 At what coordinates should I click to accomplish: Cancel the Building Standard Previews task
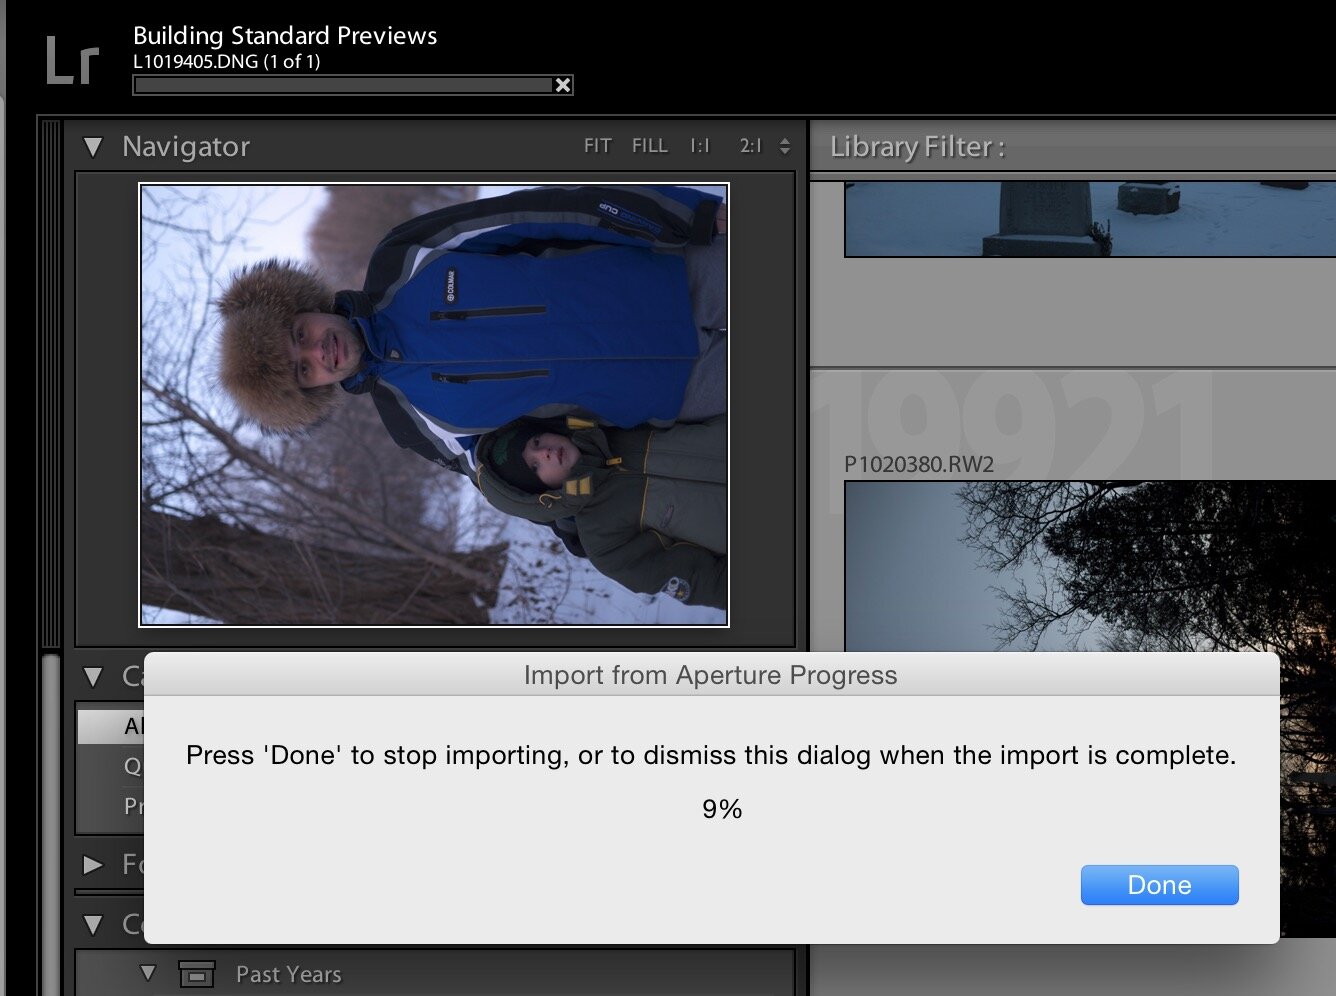563,85
